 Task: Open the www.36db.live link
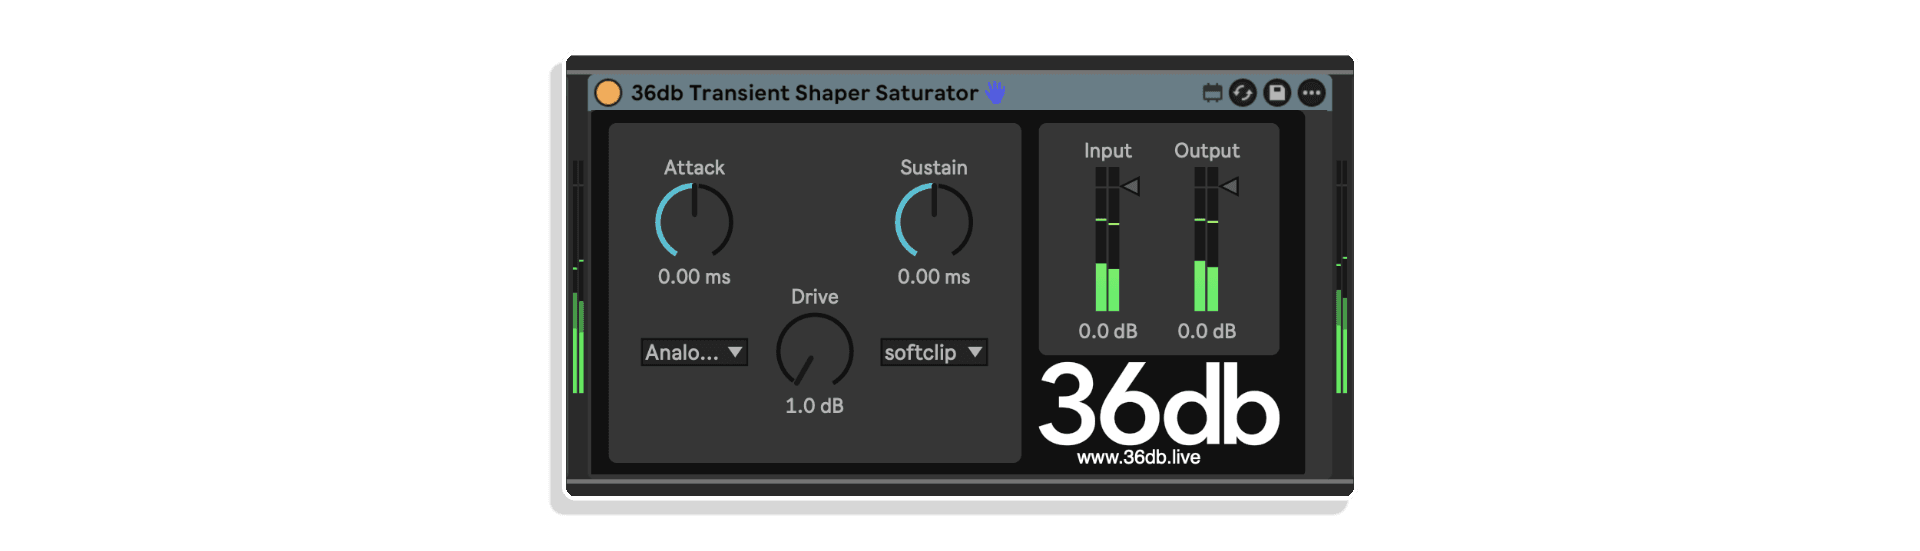(x=1139, y=458)
